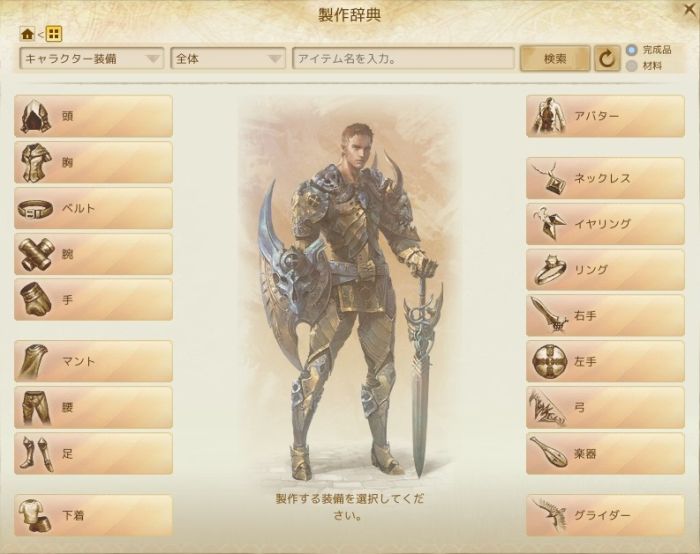The image size is (700, 554).
Task: Open the 胸 chest armor category
Action: click(x=93, y=162)
